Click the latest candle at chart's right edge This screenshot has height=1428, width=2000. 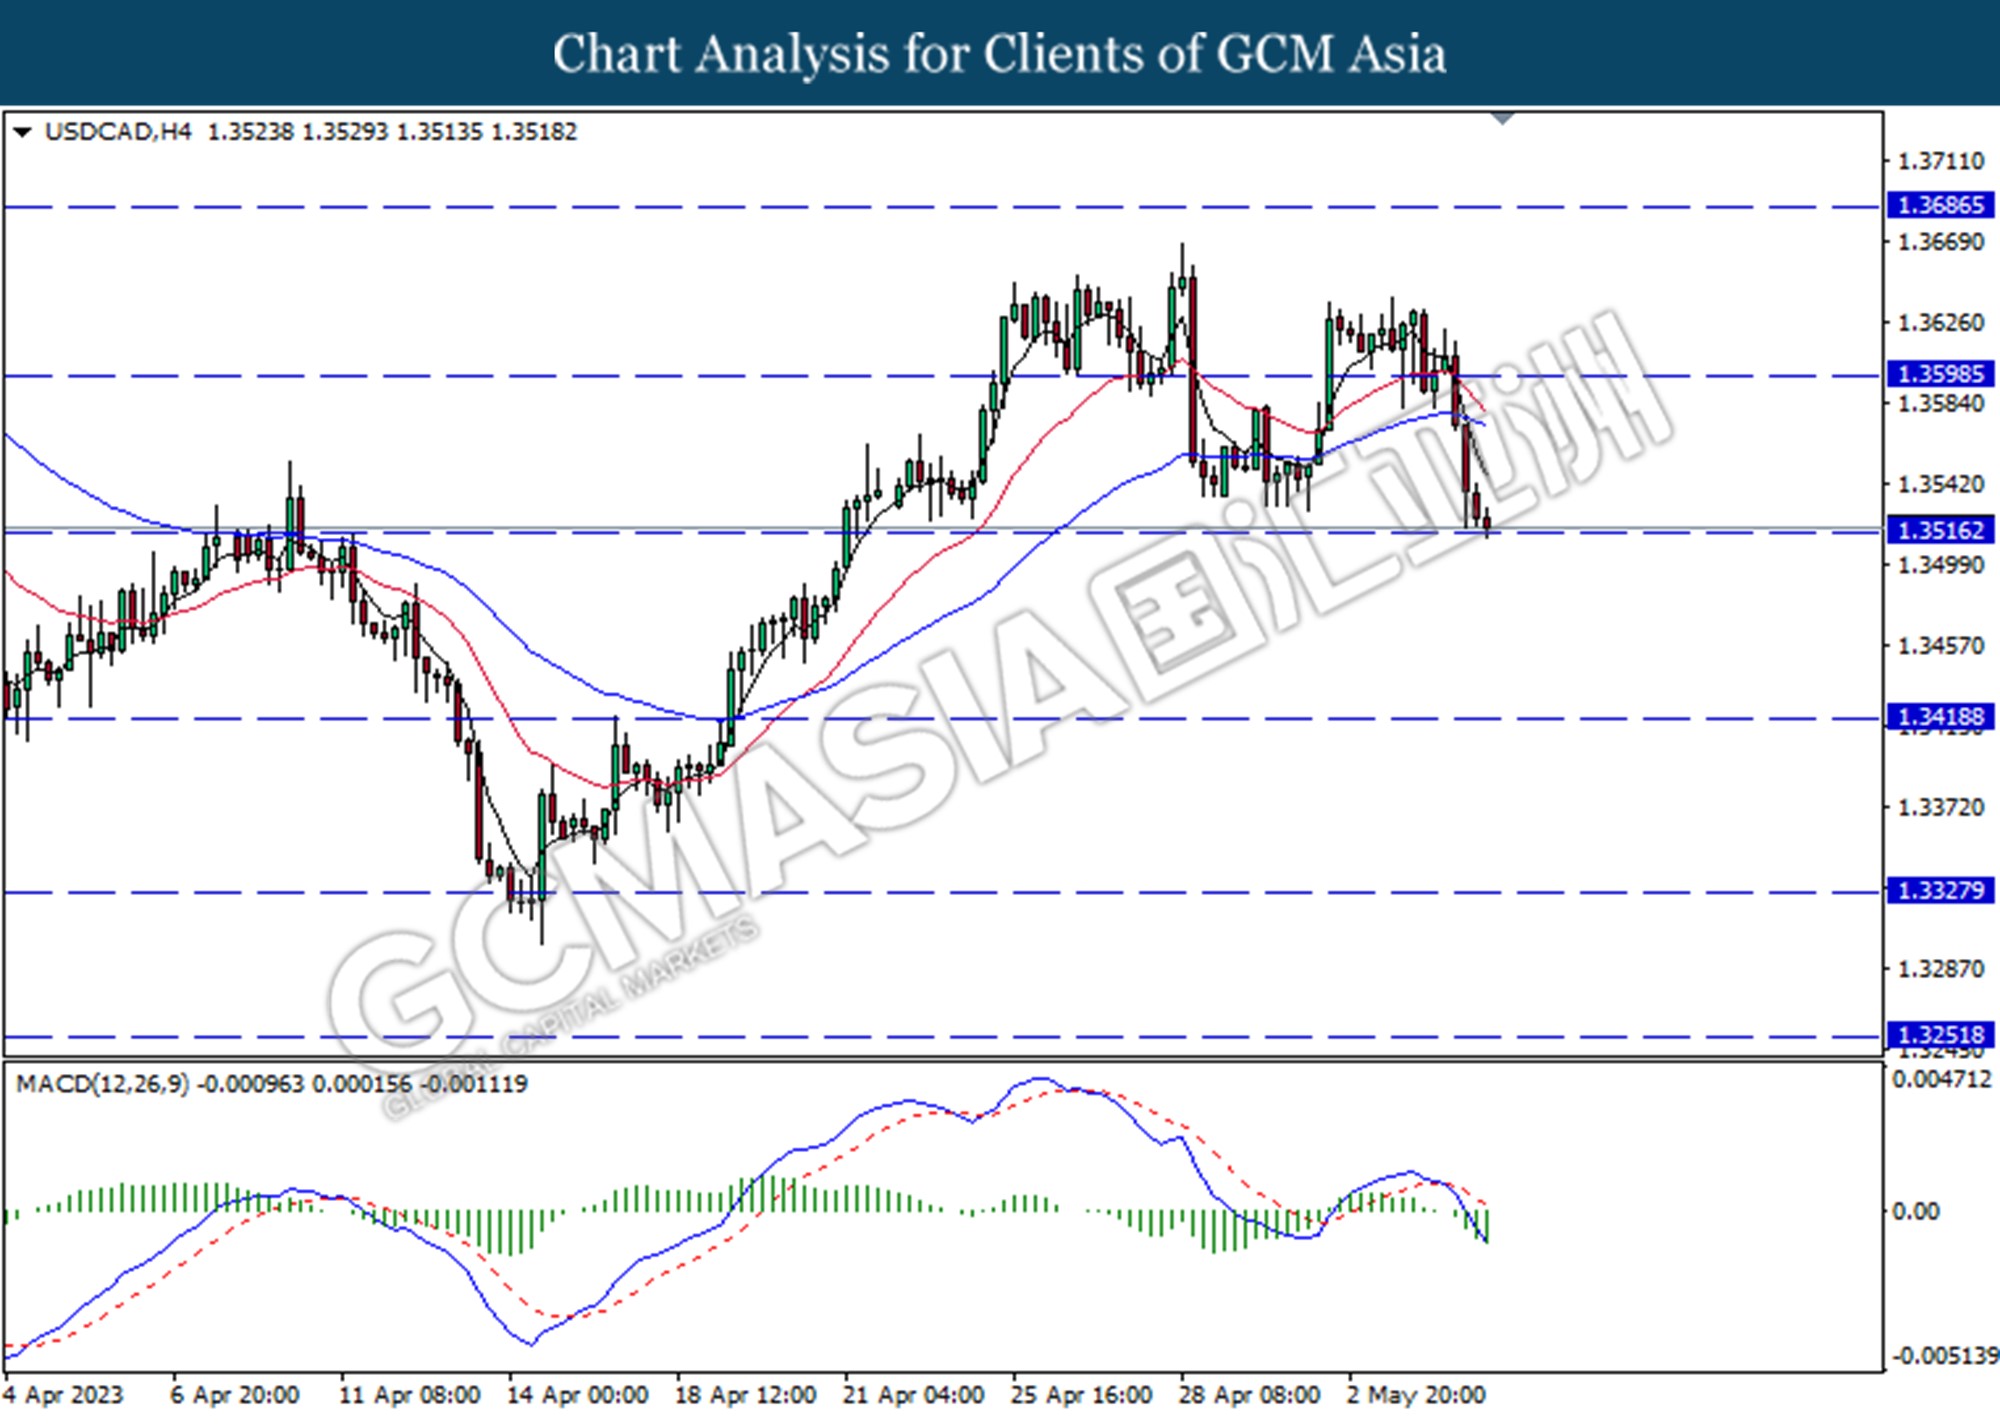(x=1488, y=521)
